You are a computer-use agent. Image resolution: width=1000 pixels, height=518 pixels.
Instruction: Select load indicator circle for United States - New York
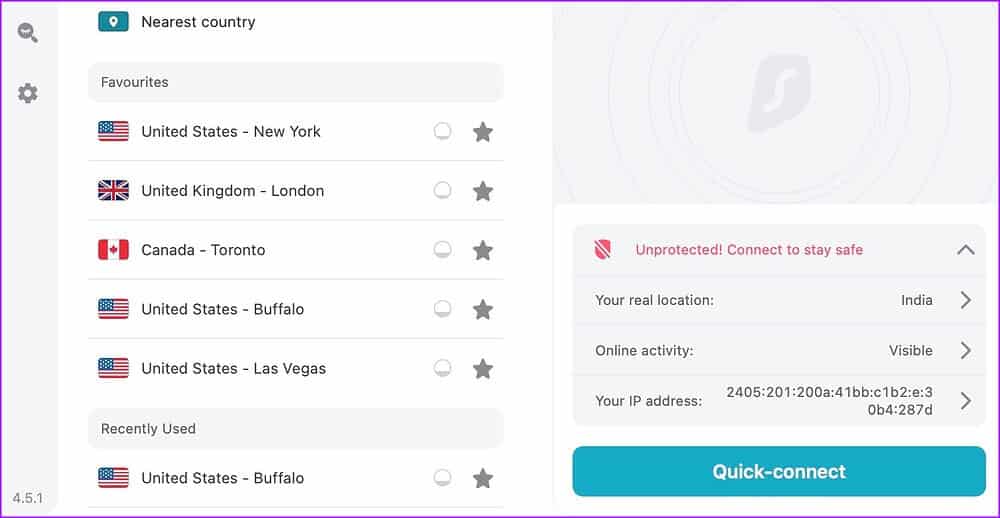pyautogui.click(x=442, y=131)
